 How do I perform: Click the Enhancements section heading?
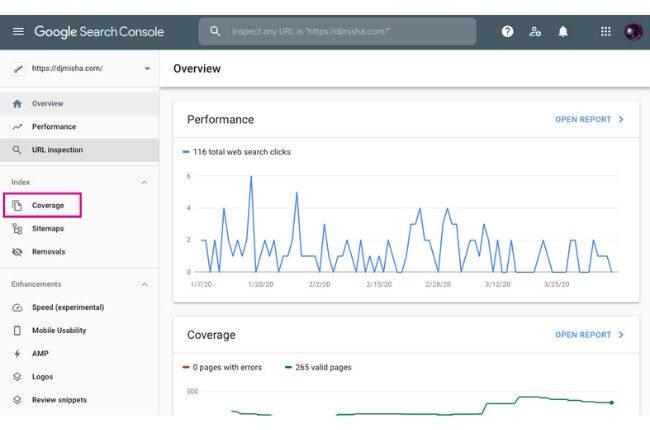[x=36, y=284]
